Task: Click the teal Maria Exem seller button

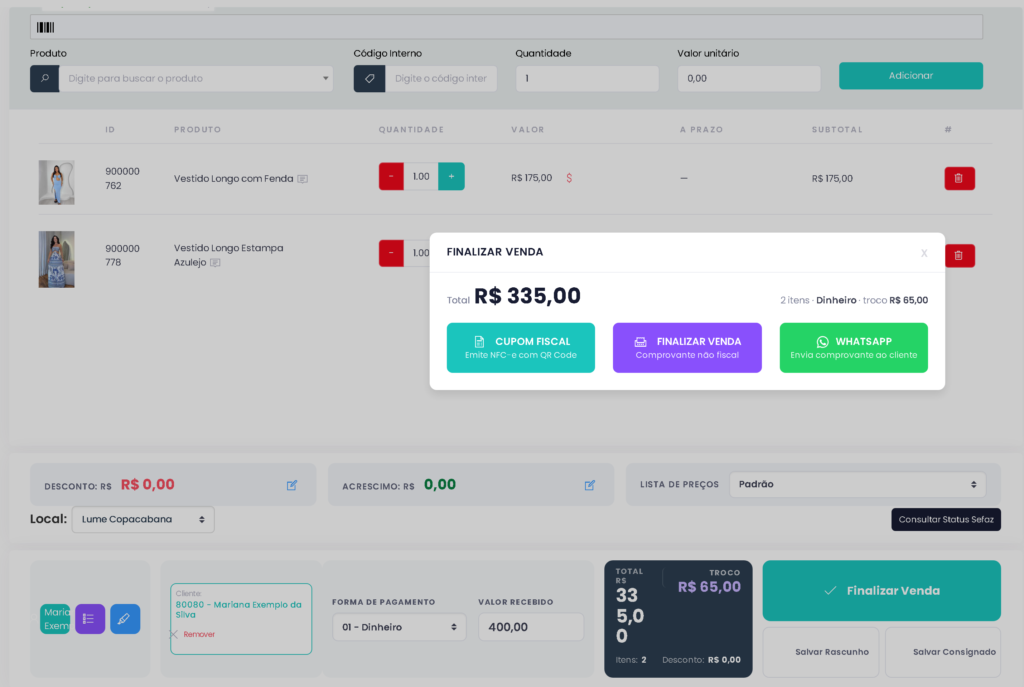Action: (x=56, y=619)
